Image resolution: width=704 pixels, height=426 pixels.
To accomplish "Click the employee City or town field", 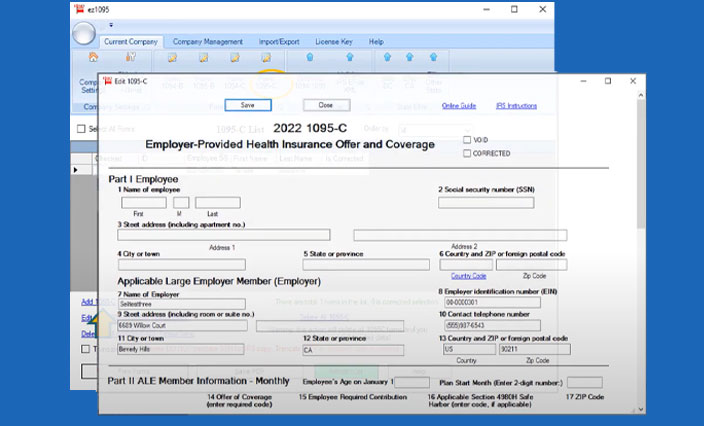I will [x=181, y=264].
